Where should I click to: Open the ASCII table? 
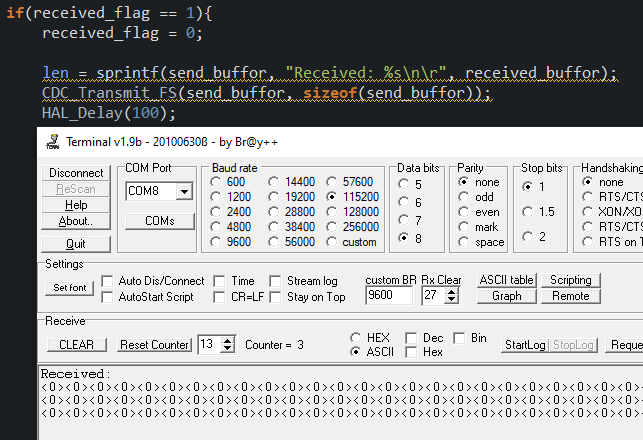click(506, 280)
